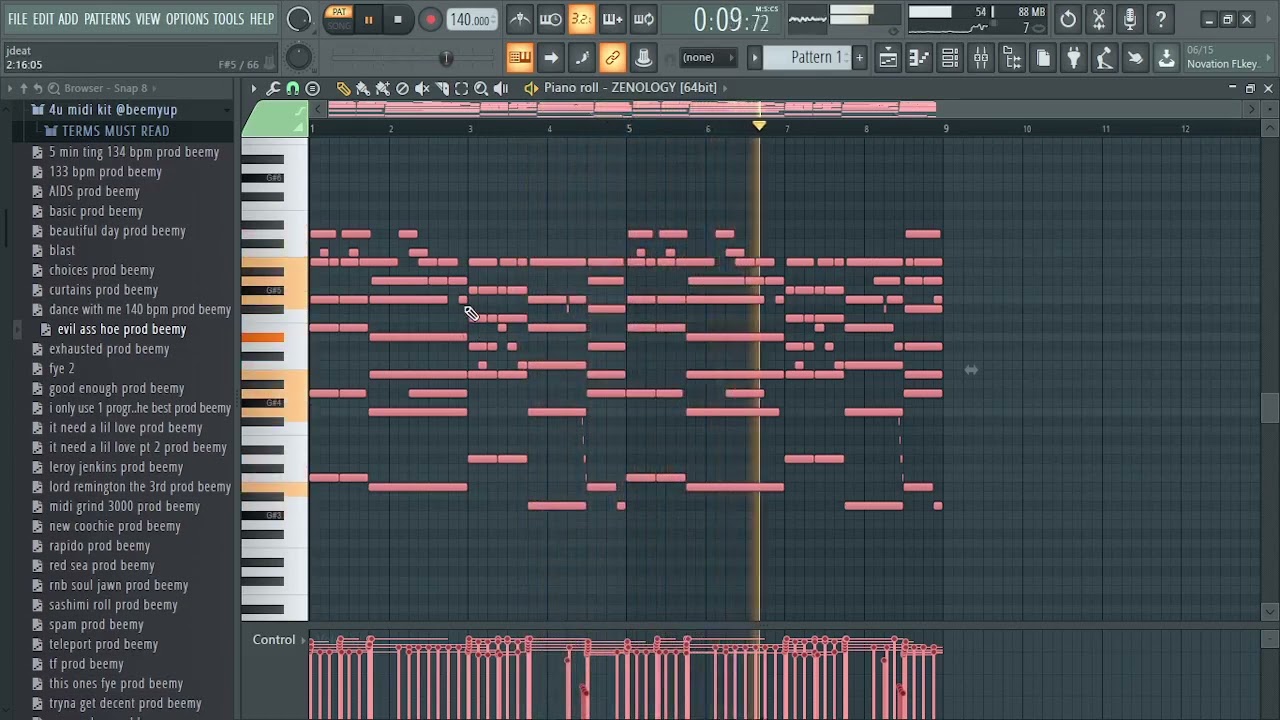
Task: Click the 140.000 tempo field
Action: point(470,20)
